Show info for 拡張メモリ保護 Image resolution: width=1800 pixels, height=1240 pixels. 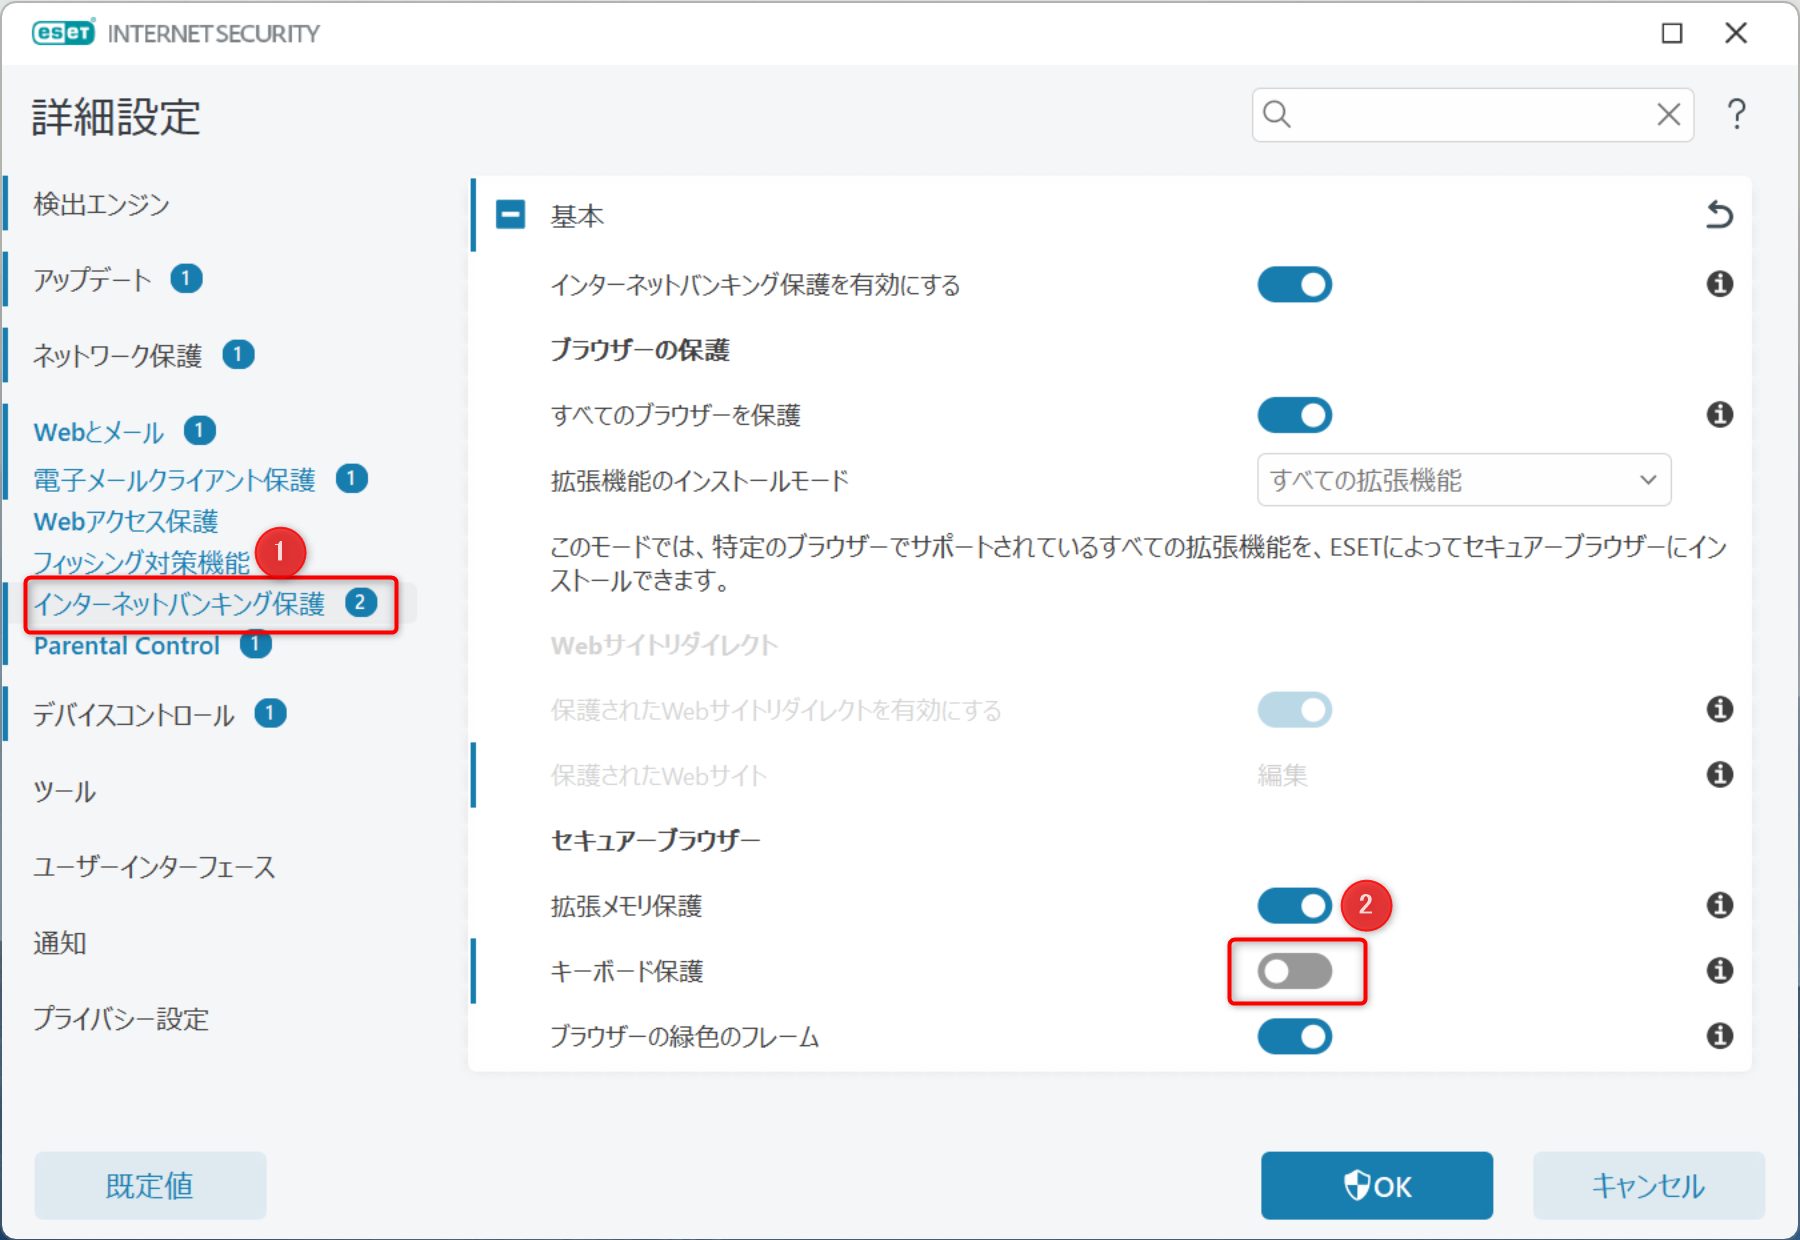(1719, 905)
